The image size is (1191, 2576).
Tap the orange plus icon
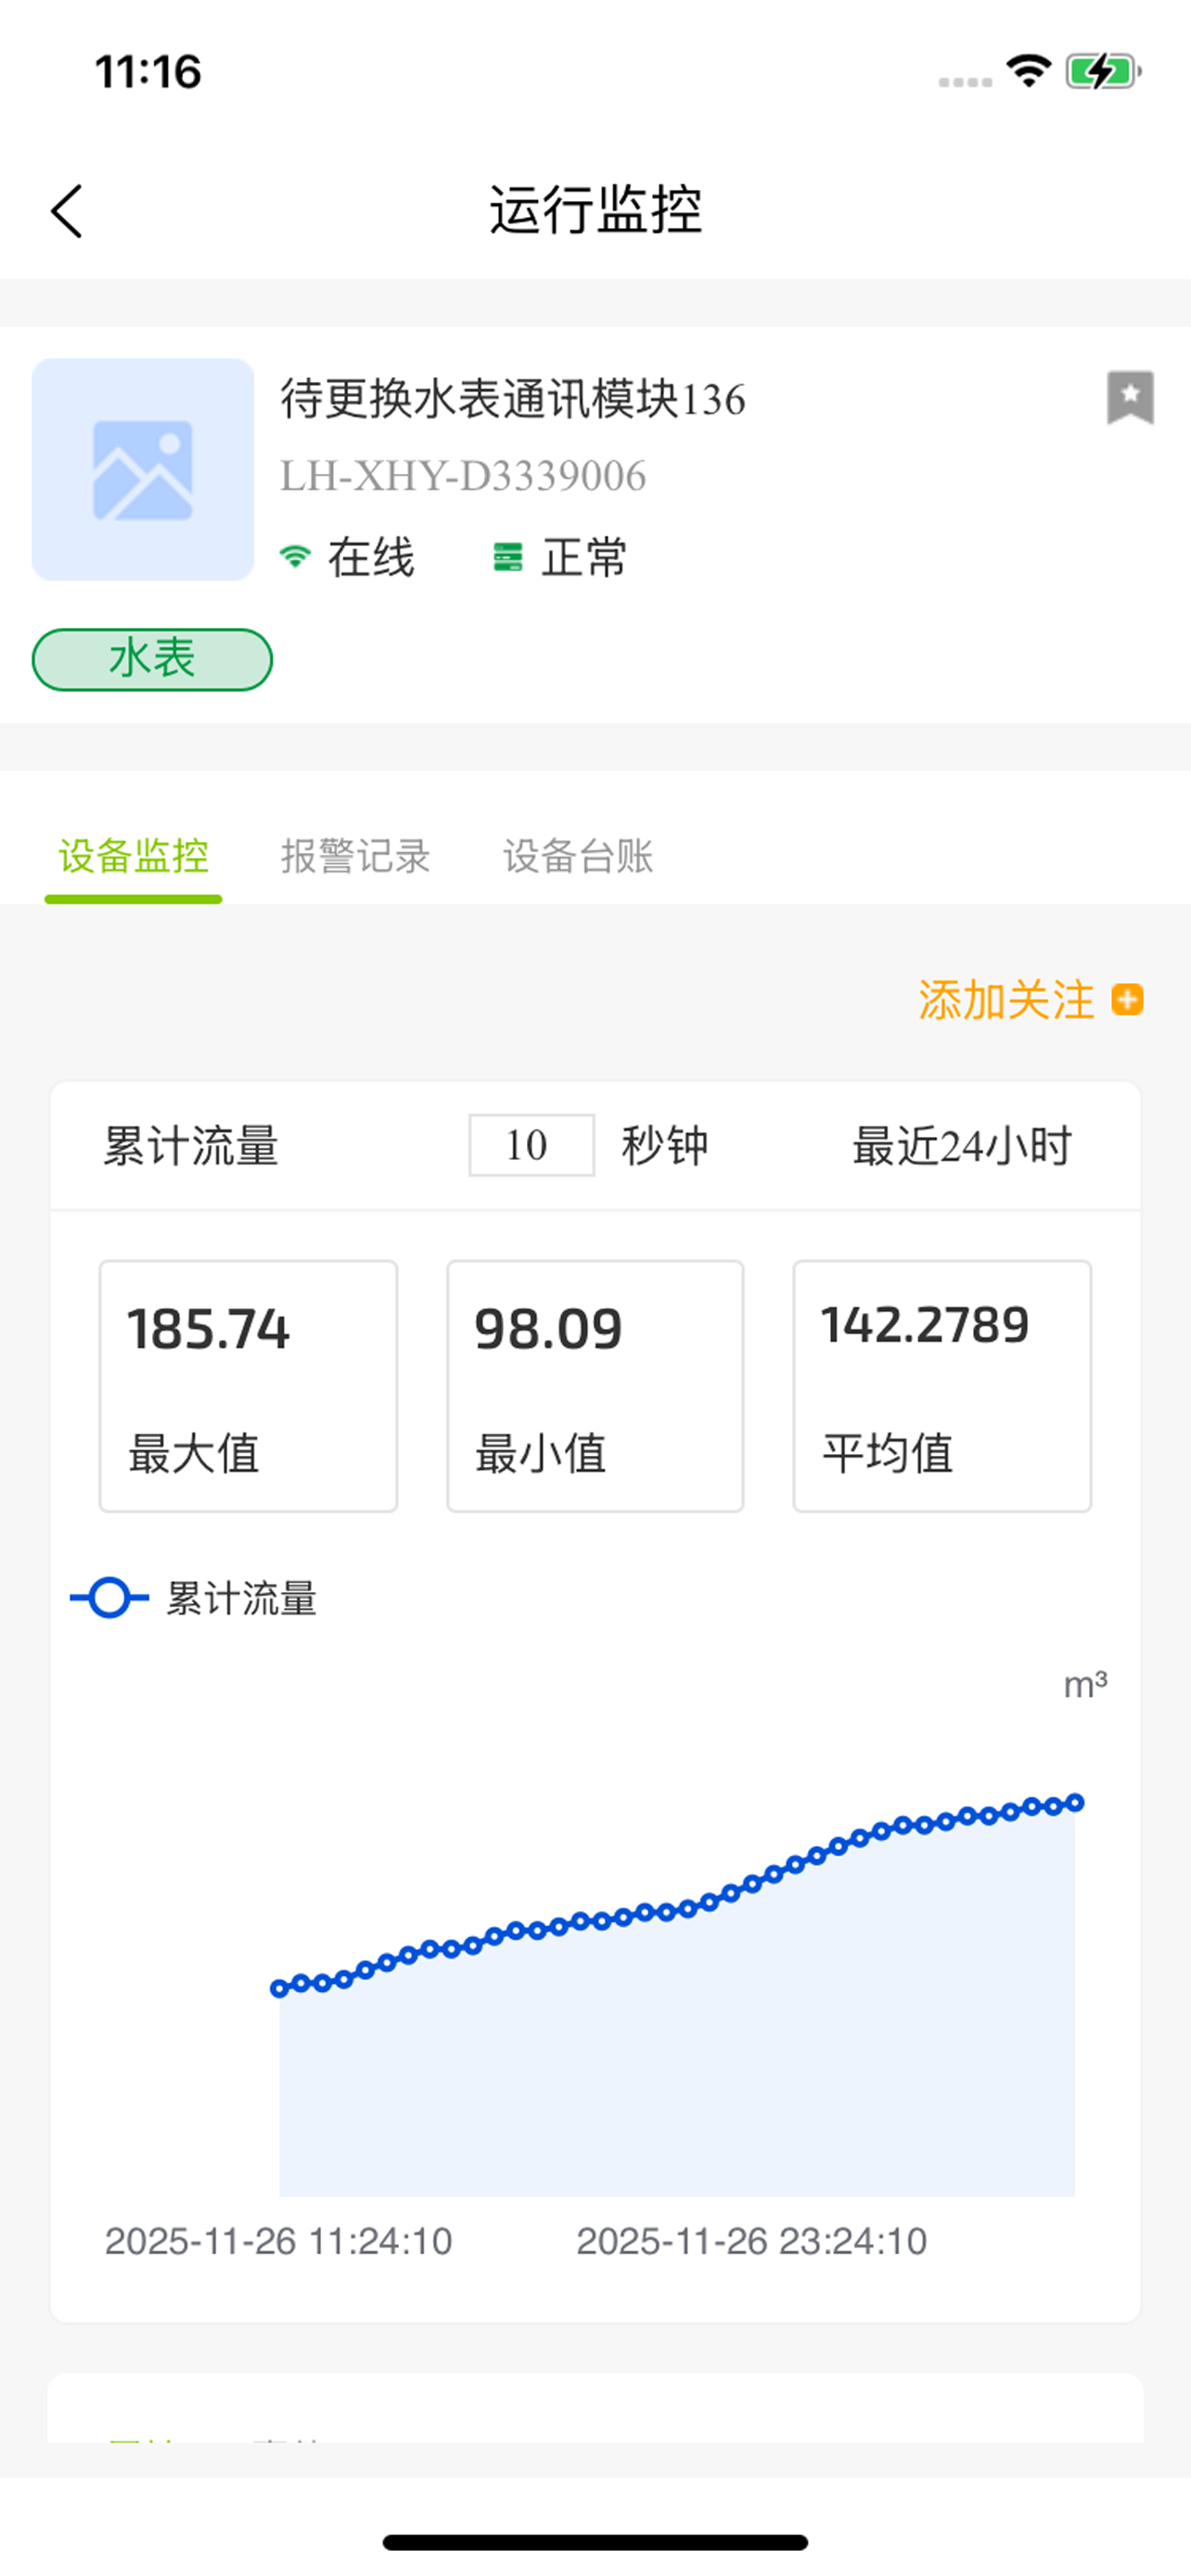(1128, 1000)
